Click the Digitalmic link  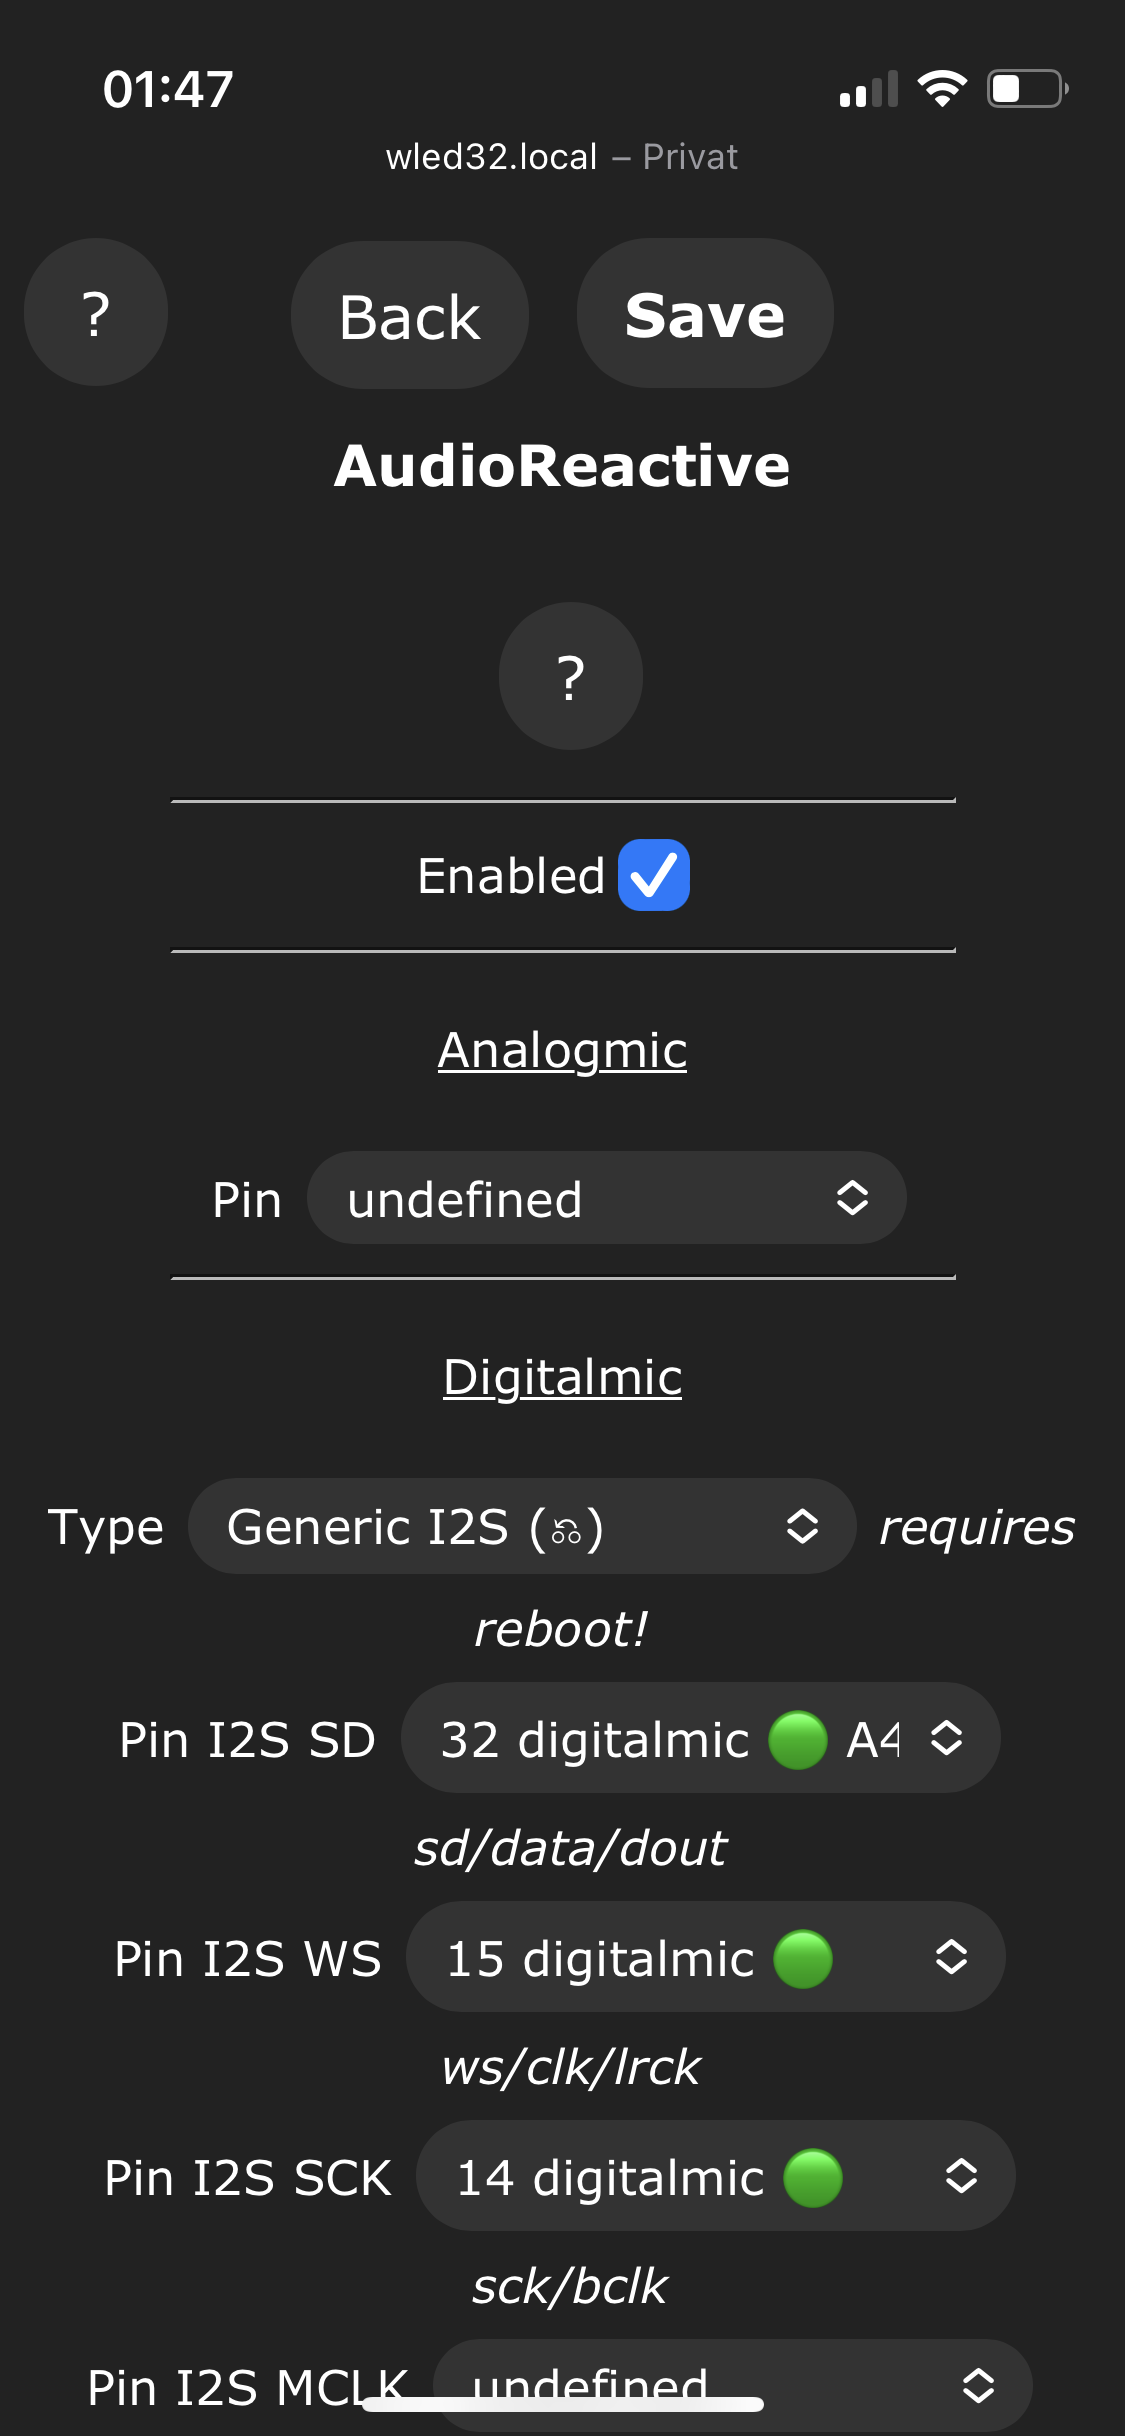[x=562, y=1377]
